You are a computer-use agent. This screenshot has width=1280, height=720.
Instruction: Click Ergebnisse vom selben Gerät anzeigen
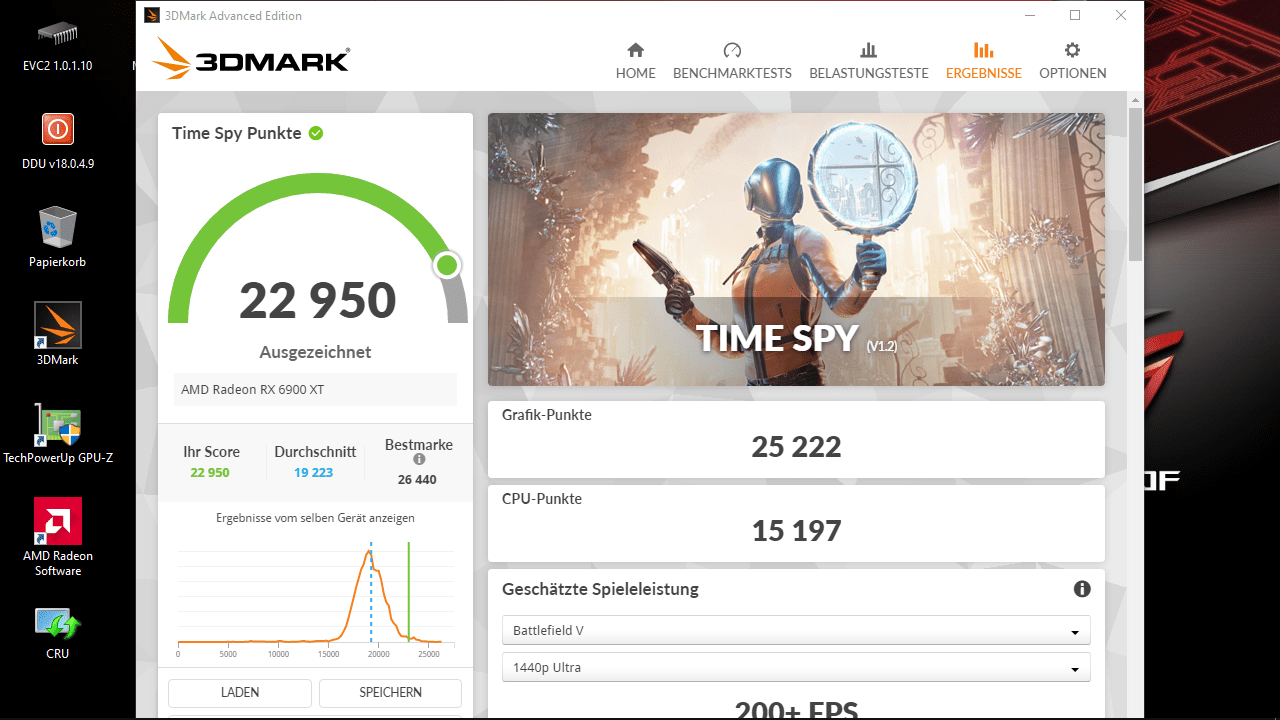(x=315, y=518)
